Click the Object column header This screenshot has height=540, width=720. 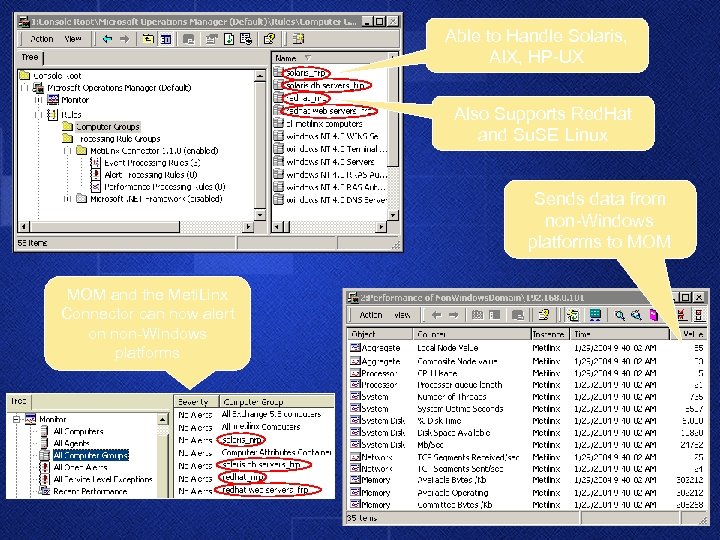[x=379, y=334]
